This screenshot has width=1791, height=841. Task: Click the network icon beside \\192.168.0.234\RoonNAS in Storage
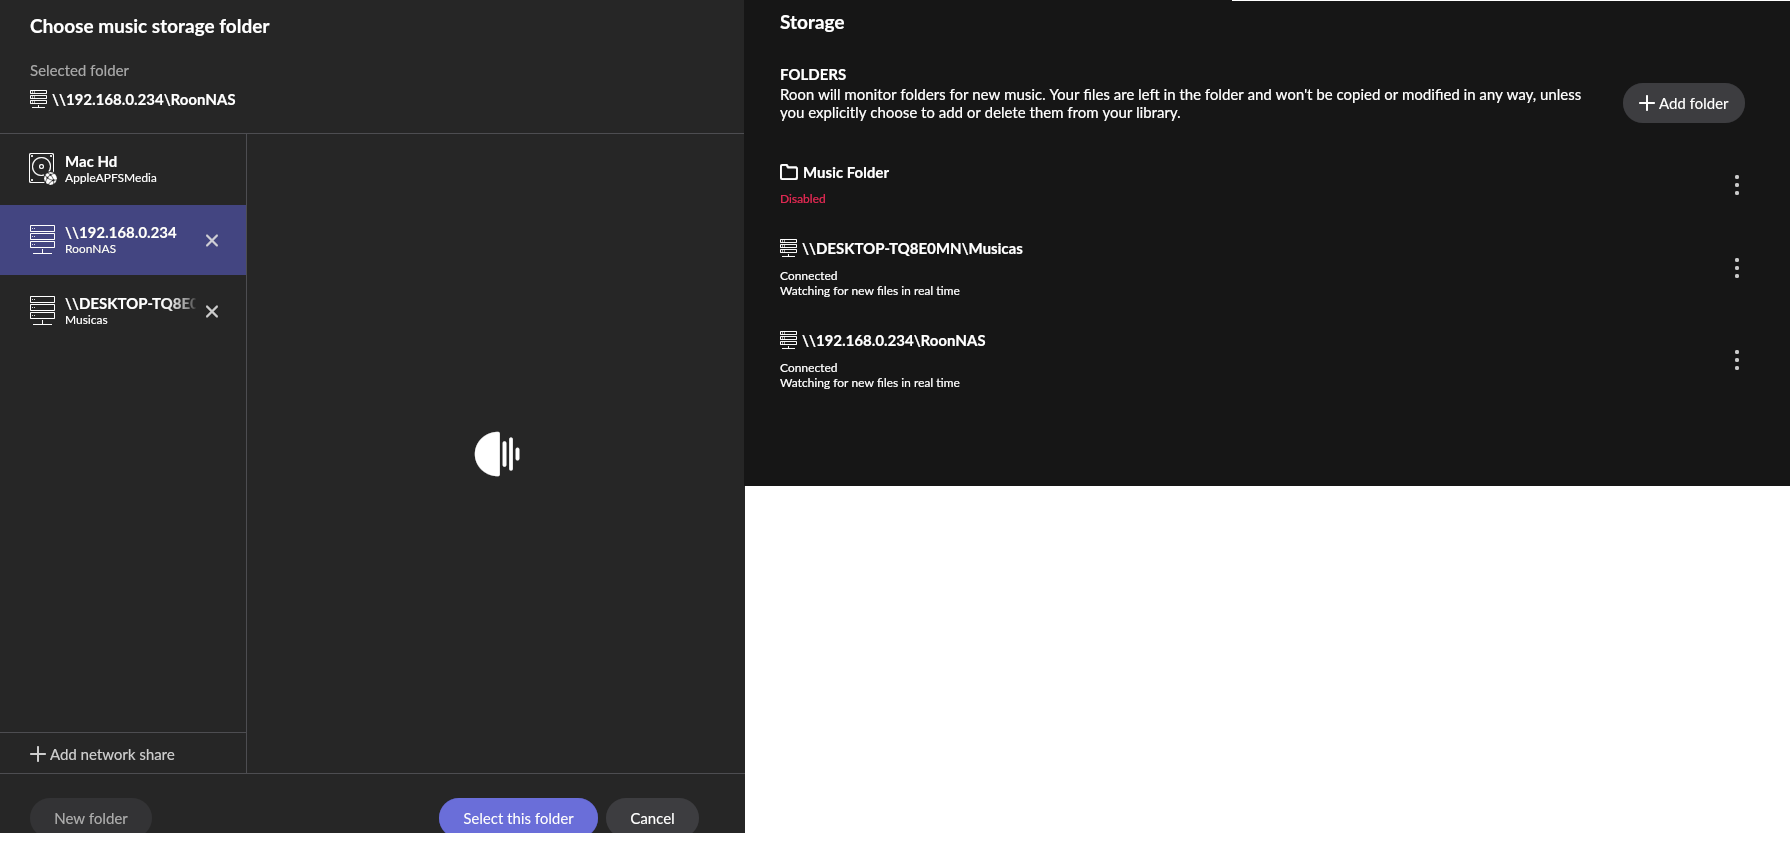789,340
